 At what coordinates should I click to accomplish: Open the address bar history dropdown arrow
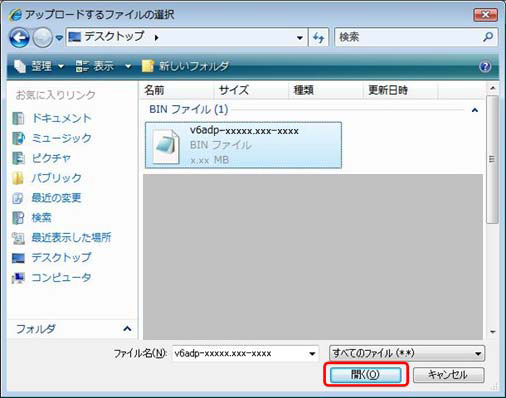(300, 38)
